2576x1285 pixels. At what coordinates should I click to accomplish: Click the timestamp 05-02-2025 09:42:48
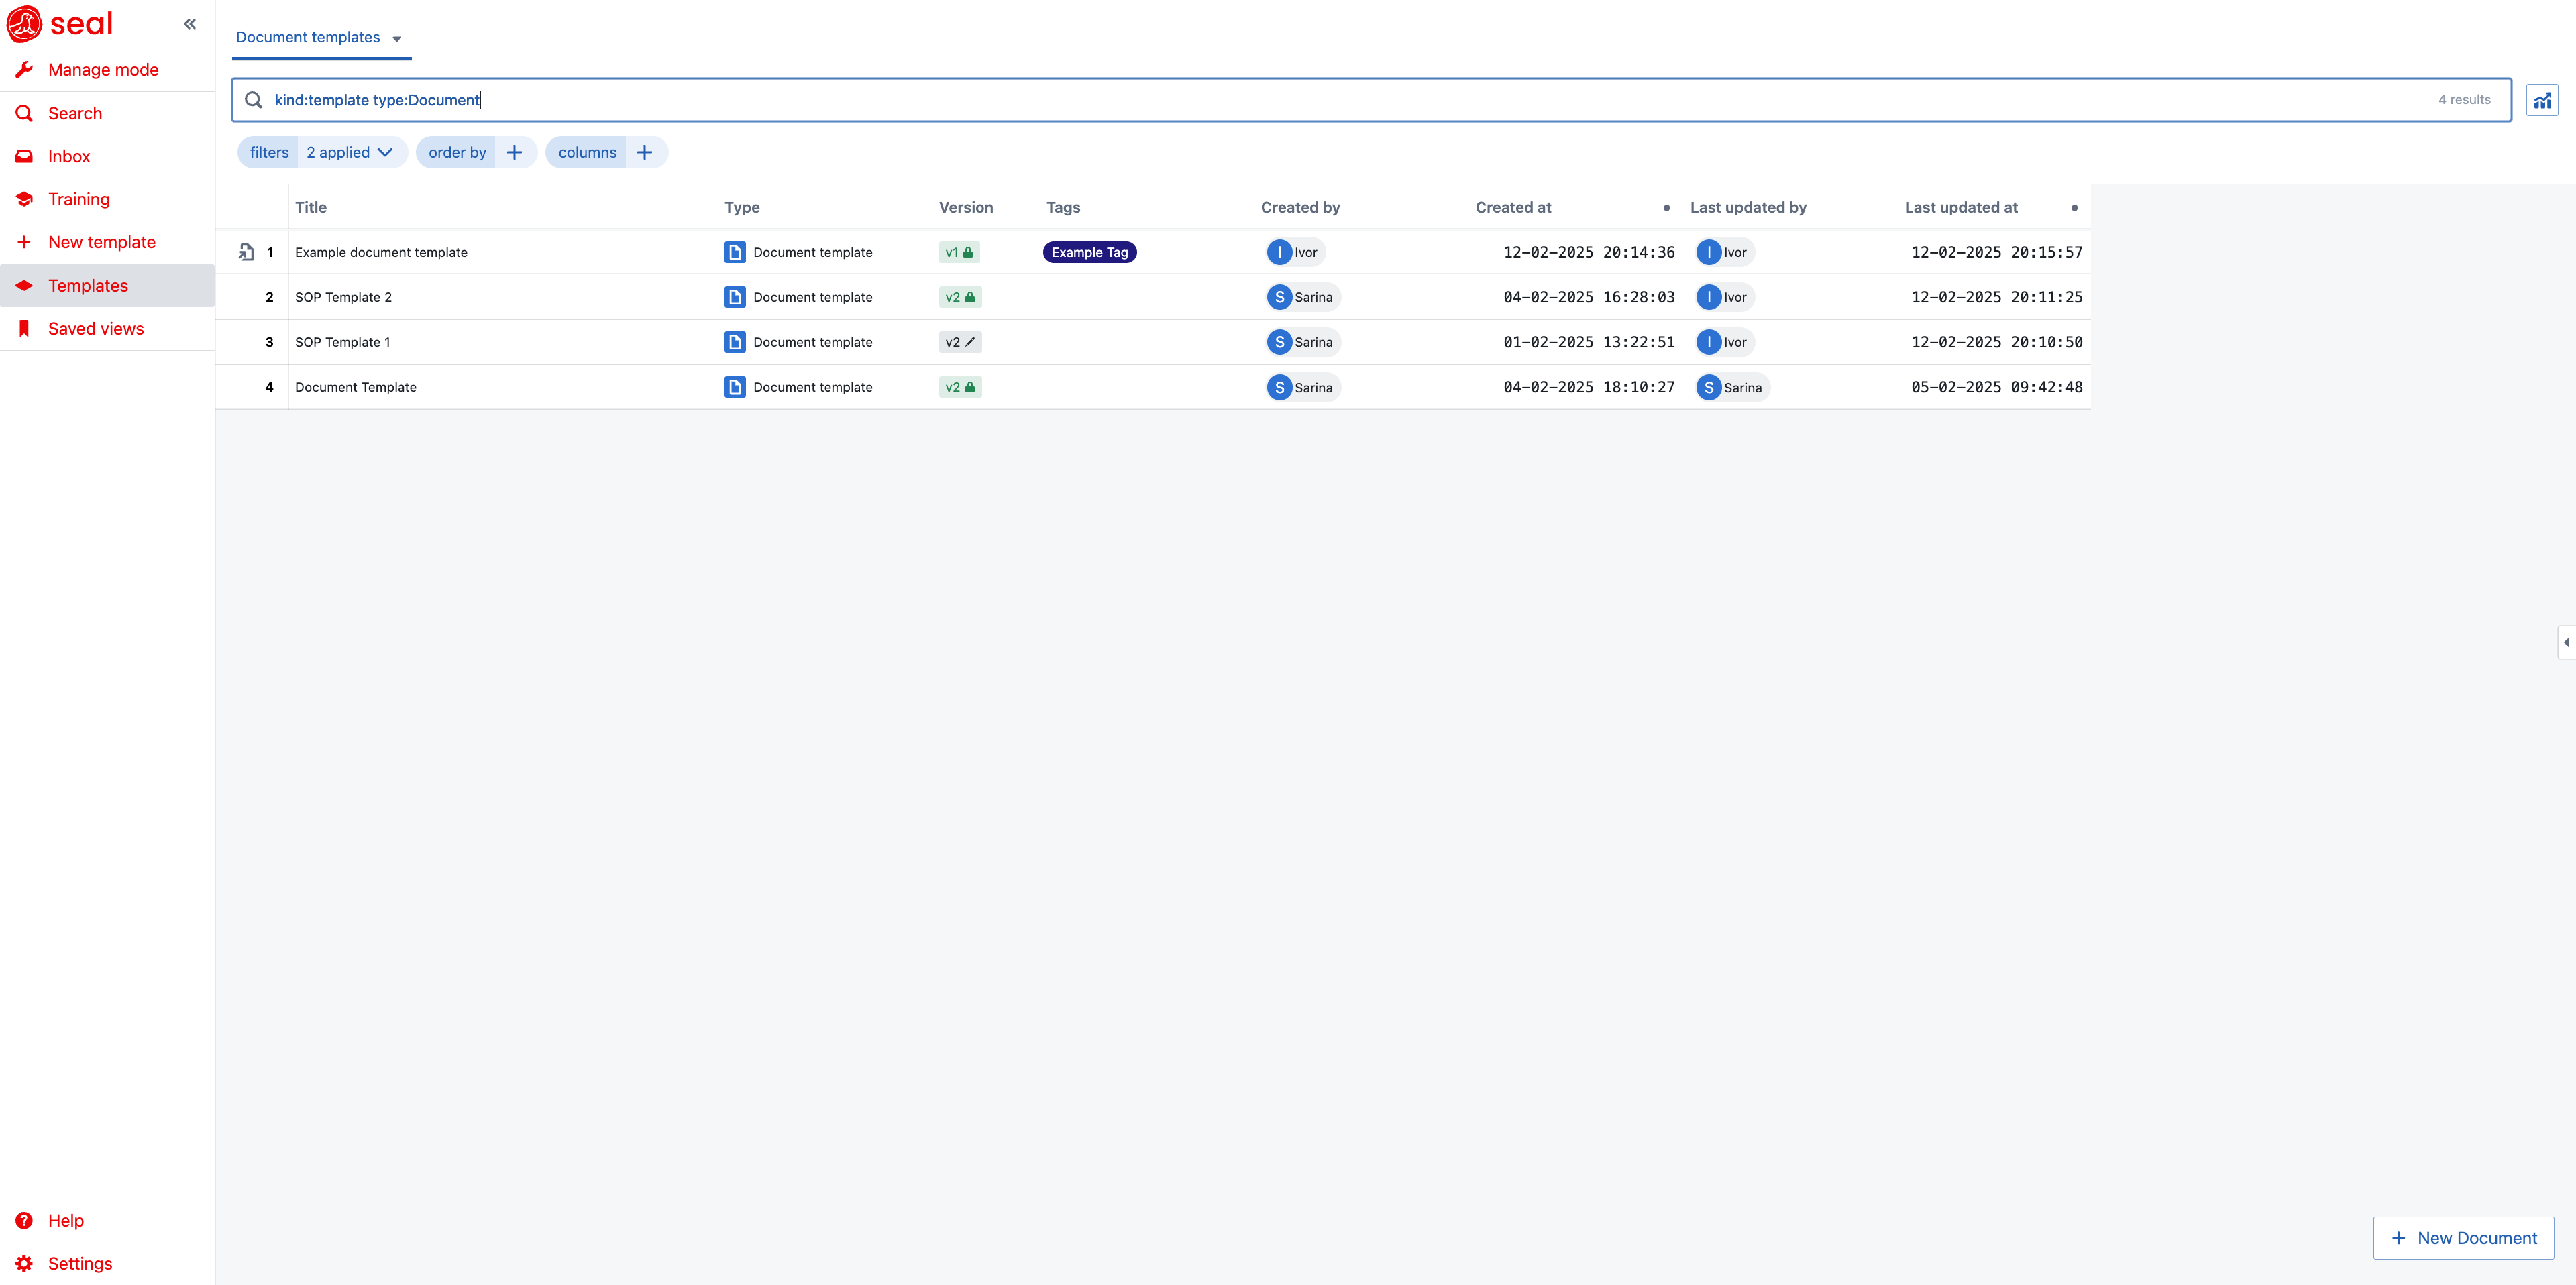[1996, 387]
